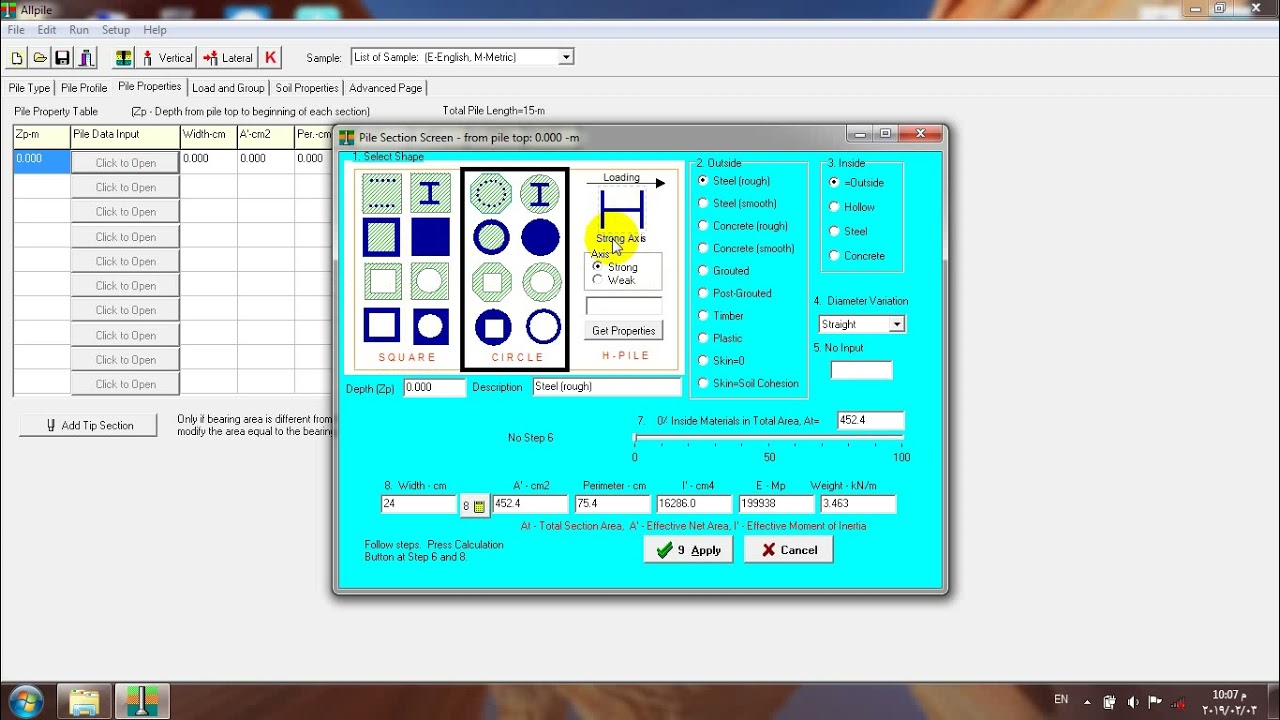This screenshot has width=1280, height=720.
Task: Click the 9 Apply button
Action: pyautogui.click(x=689, y=550)
